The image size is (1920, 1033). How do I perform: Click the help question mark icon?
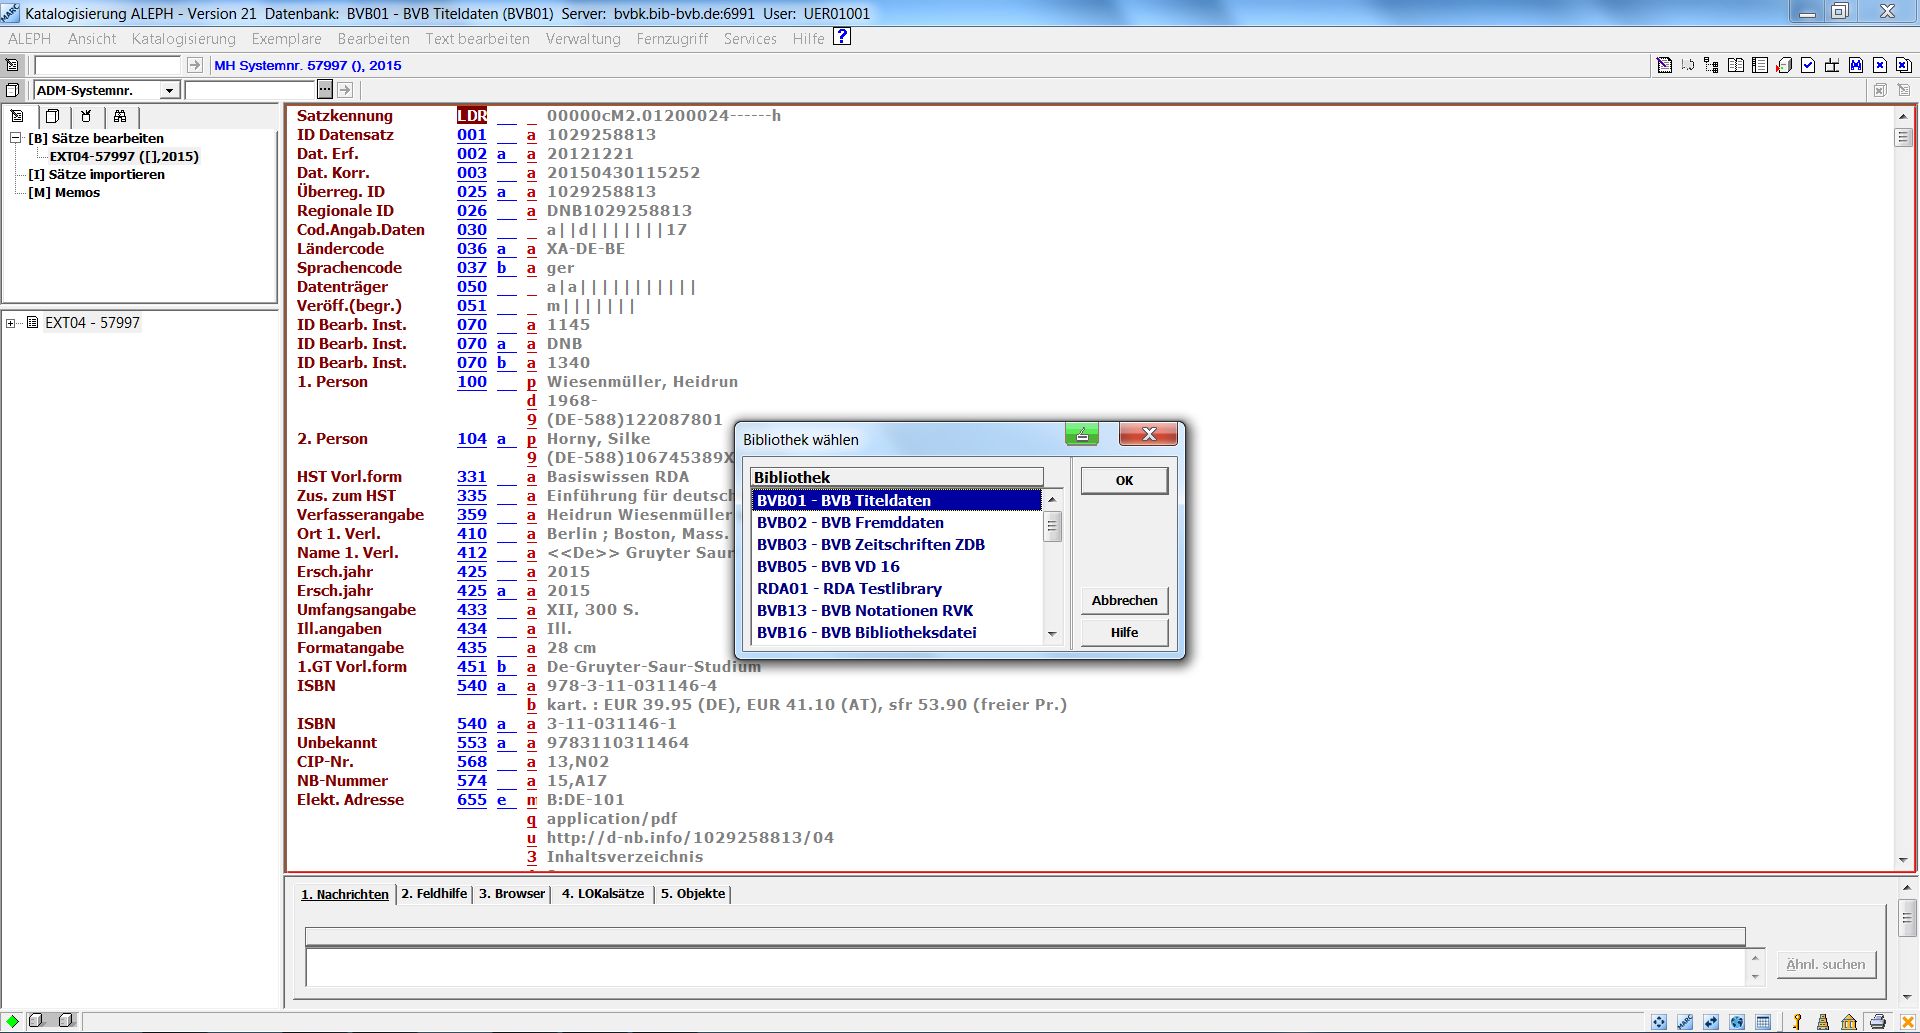coord(842,37)
